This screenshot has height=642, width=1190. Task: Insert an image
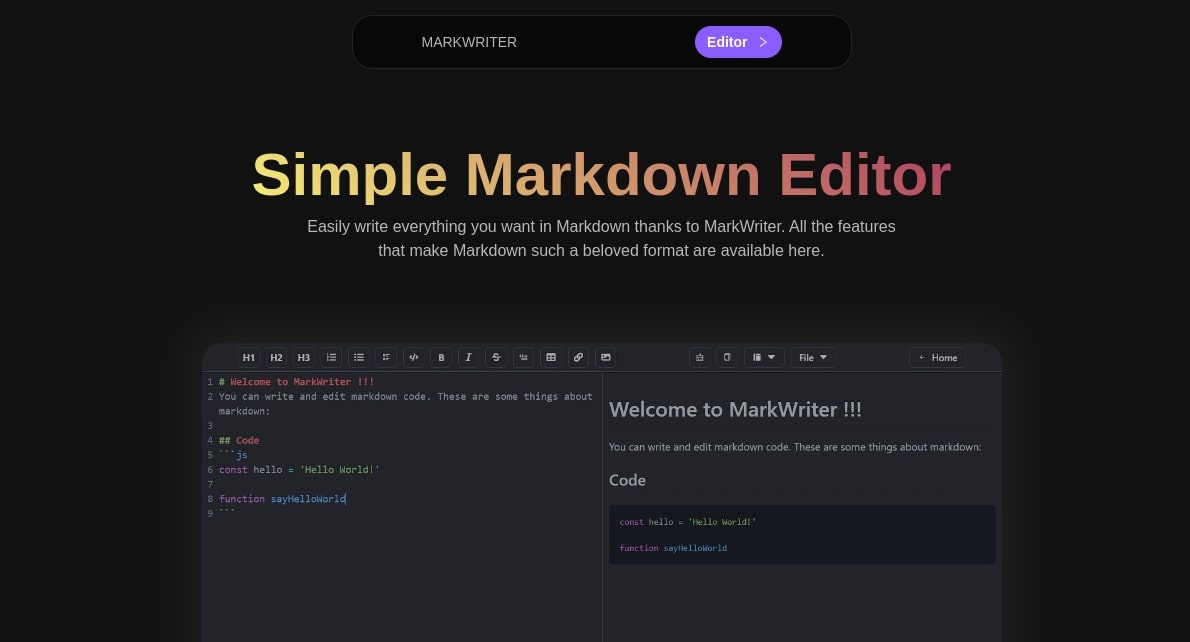pos(605,357)
